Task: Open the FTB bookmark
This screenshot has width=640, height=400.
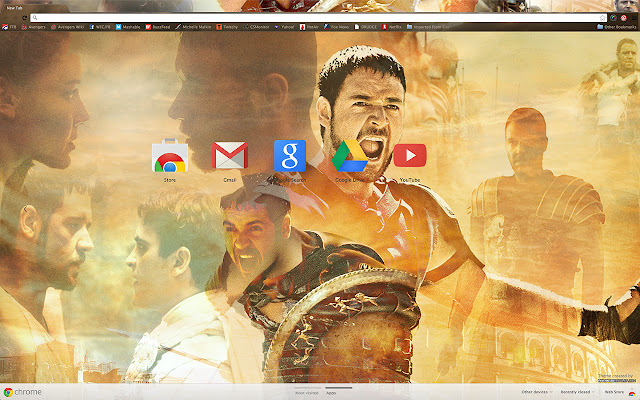Action: (x=9, y=27)
